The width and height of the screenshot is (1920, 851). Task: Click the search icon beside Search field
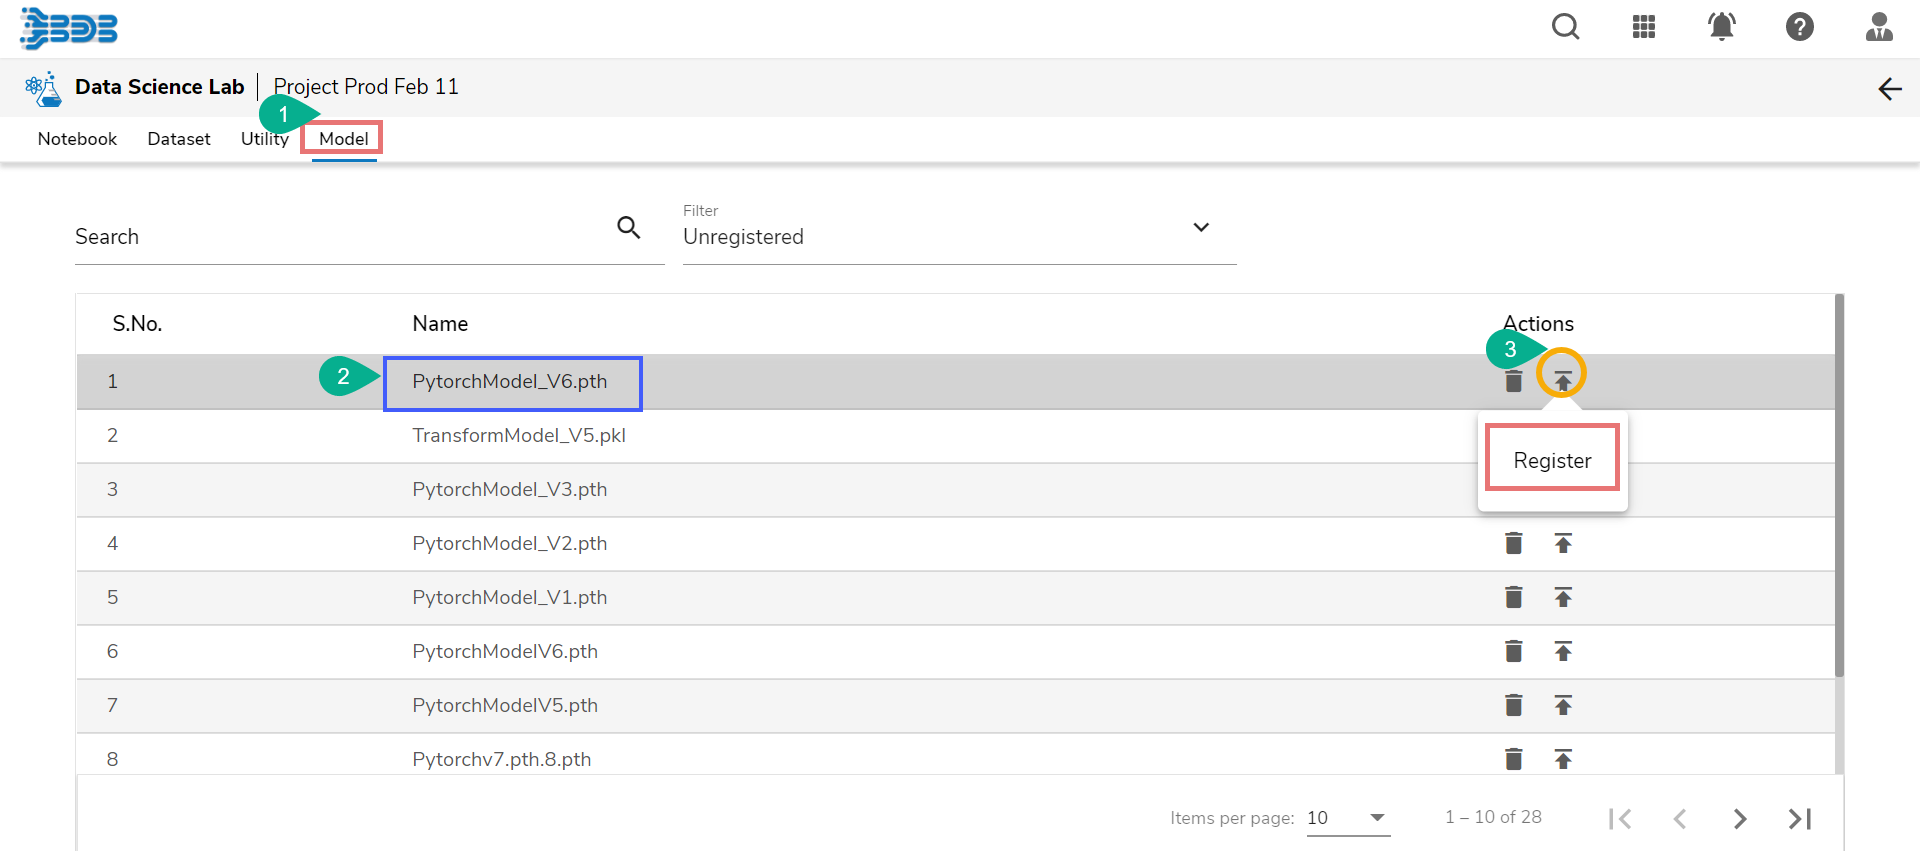tap(628, 228)
